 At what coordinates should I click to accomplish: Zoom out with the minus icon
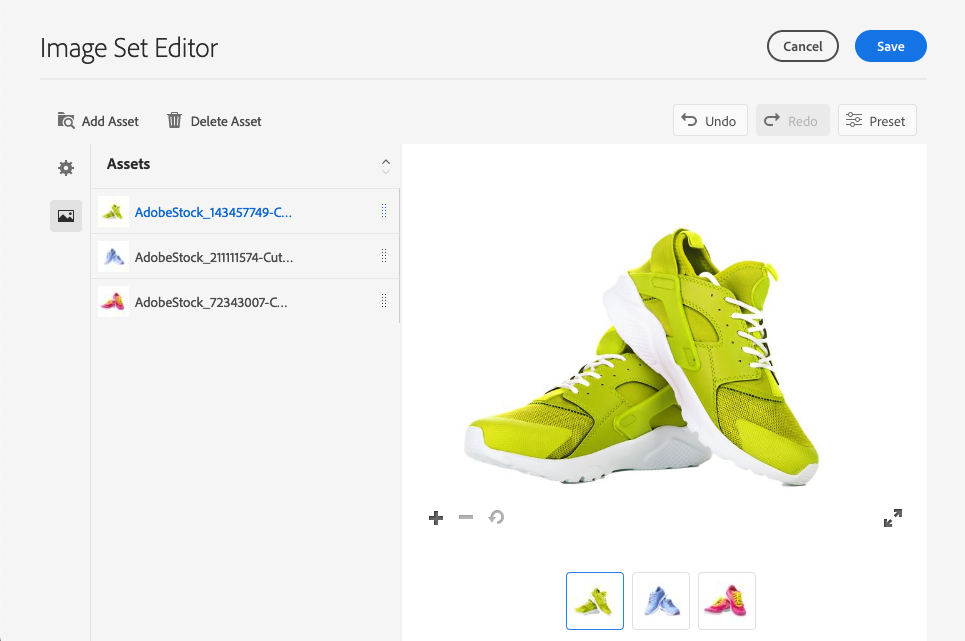[466, 517]
